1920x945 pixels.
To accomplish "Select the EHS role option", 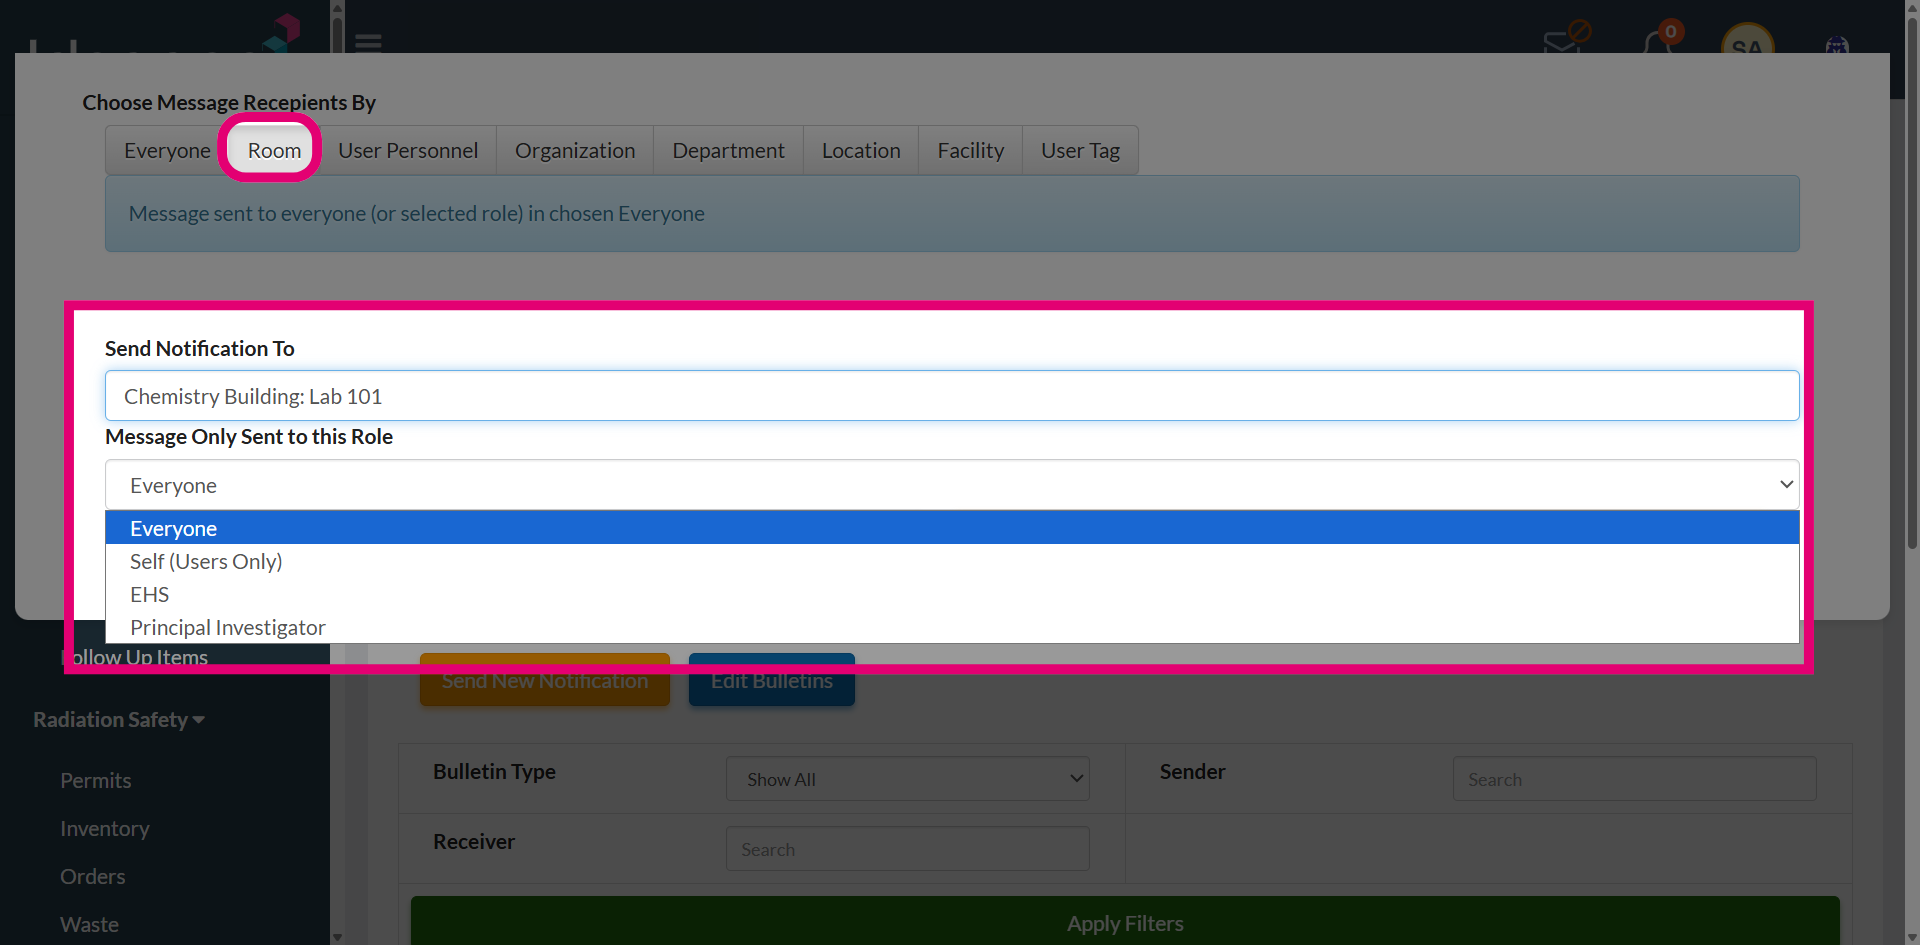I will [952, 594].
